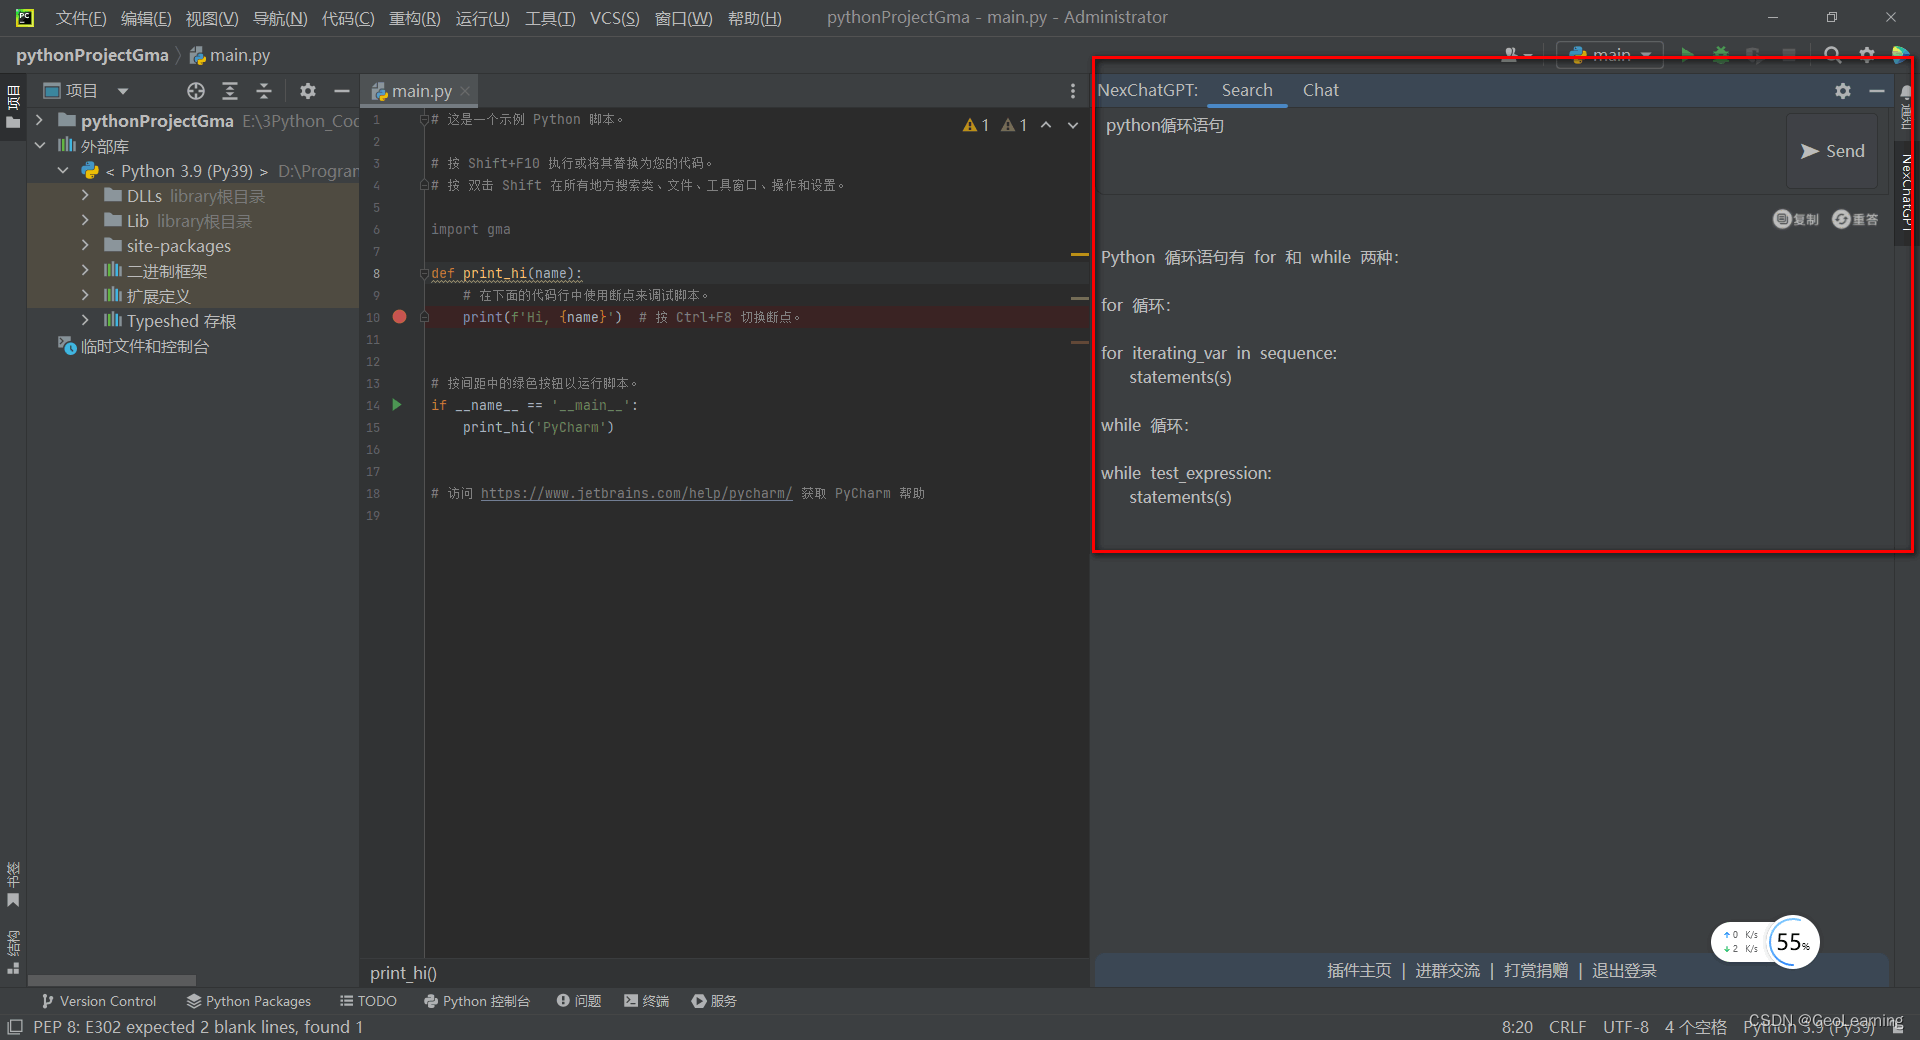The height and width of the screenshot is (1040, 1920).
Task: Jump to next highlighted error down-arrow
Action: (1073, 125)
